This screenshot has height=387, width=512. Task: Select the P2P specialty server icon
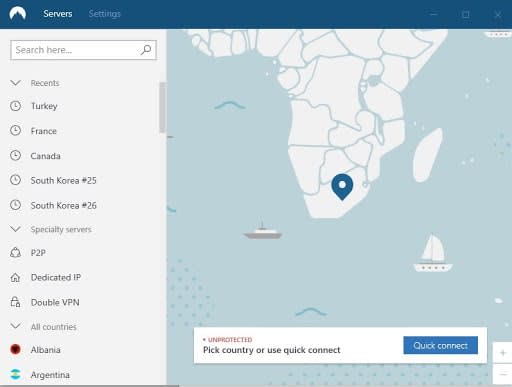pyautogui.click(x=15, y=253)
